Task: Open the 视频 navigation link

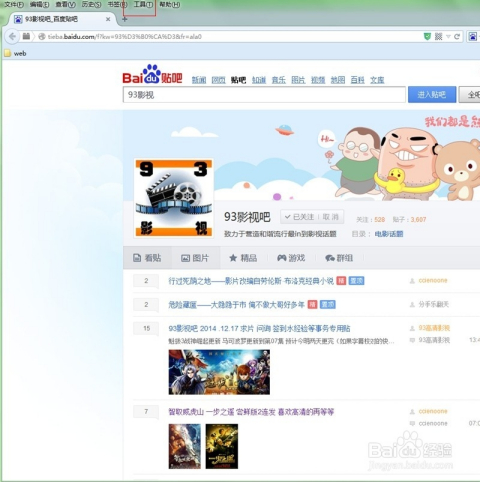Action: click(x=318, y=80)
